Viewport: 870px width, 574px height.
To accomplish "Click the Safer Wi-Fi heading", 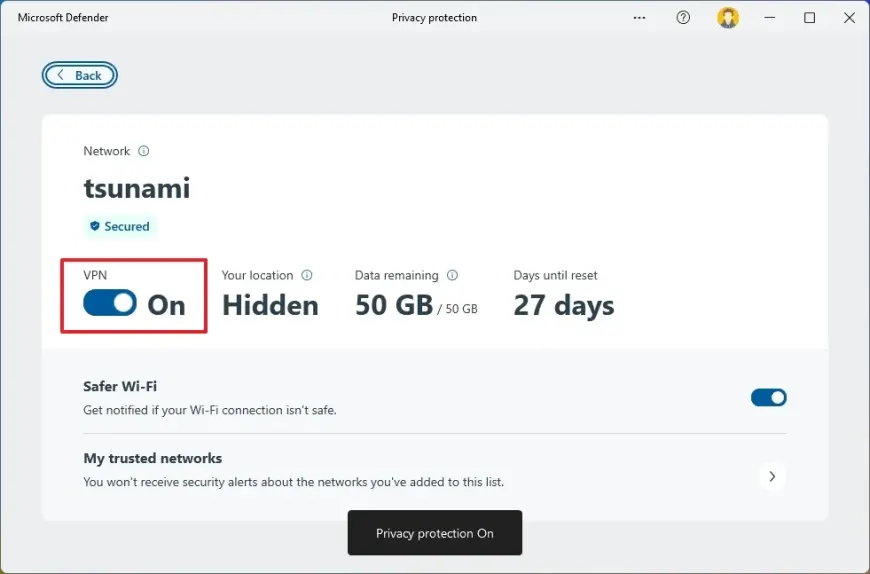I will (120, 386).
